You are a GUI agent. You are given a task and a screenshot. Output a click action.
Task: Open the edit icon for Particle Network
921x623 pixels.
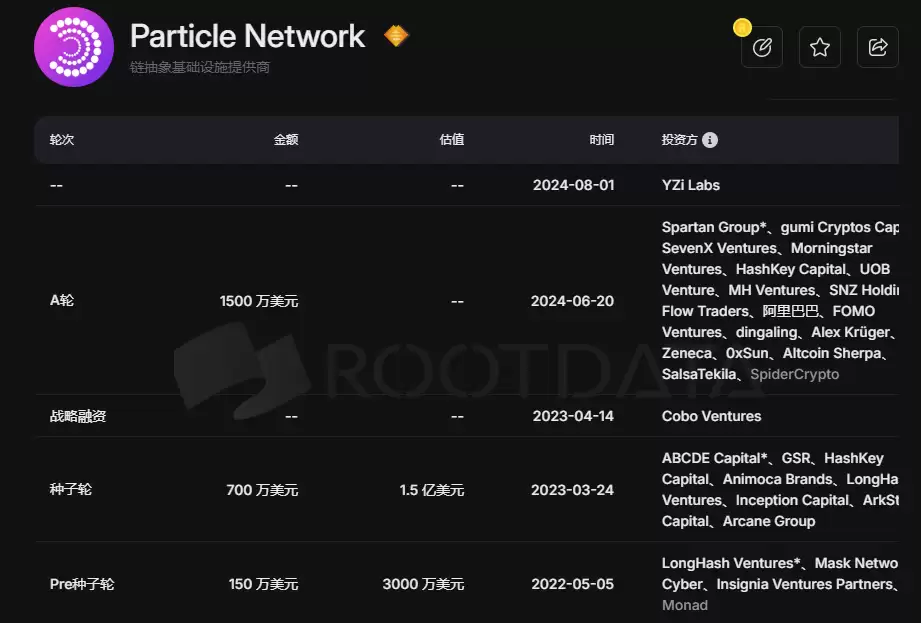[761, 47]
